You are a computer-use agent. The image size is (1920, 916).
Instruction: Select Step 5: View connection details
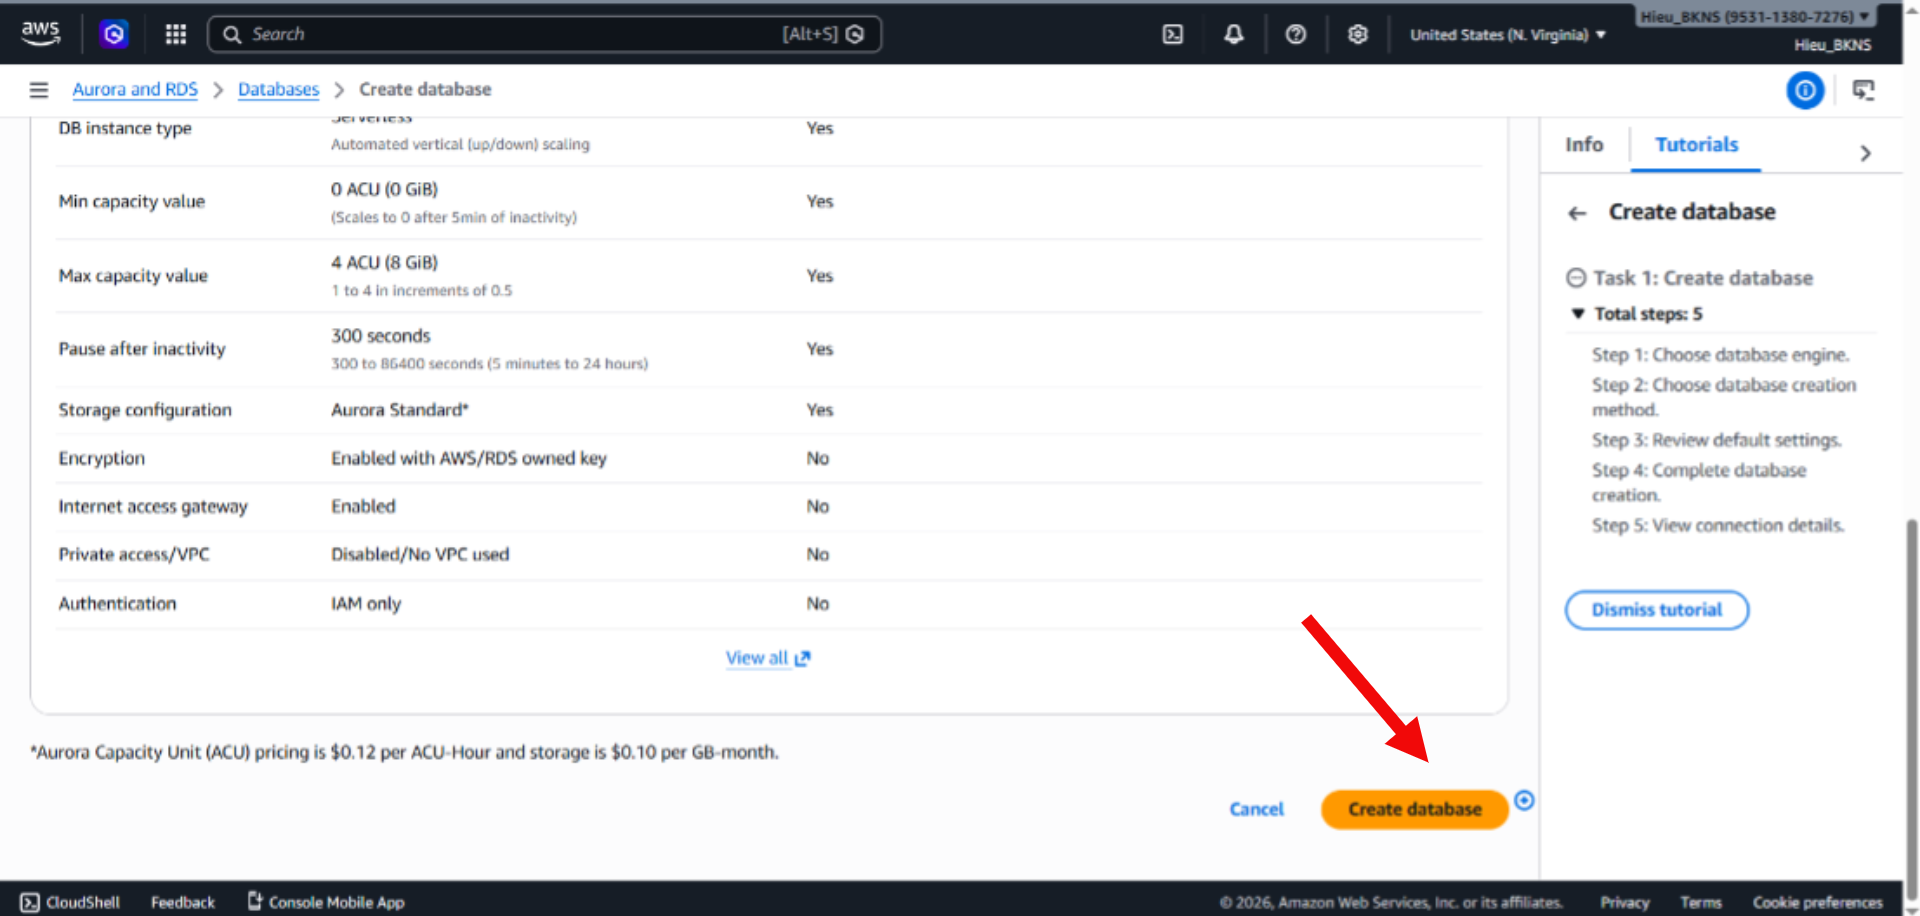click(x=1719, y=525)
